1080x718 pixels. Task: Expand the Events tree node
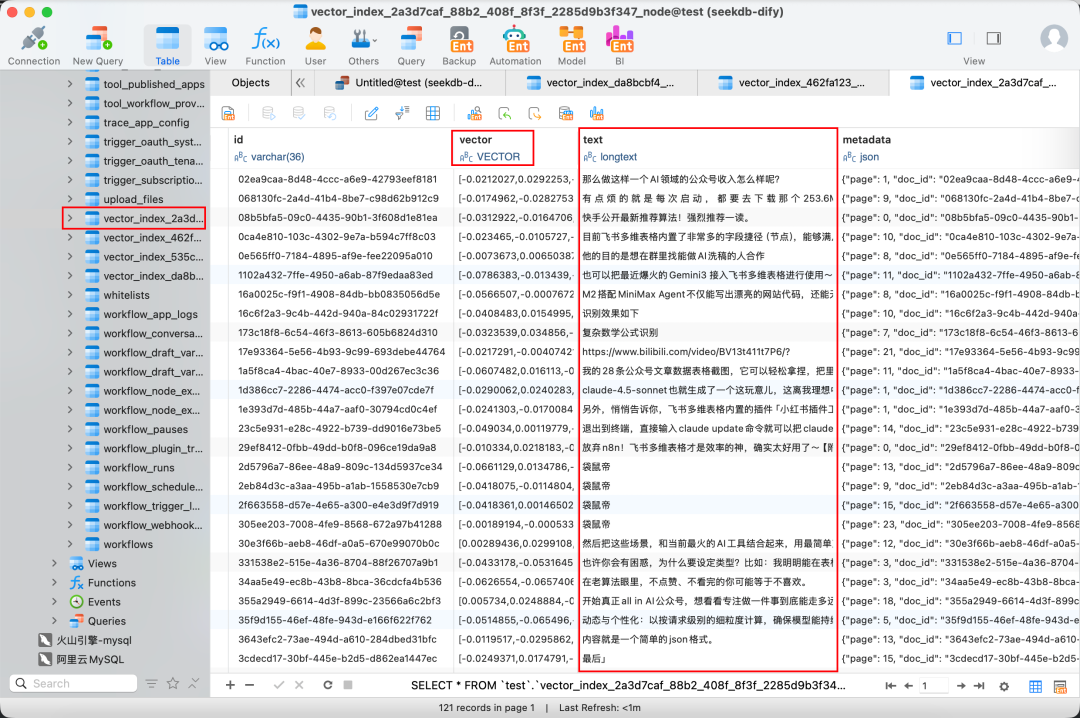pos(54,602)
